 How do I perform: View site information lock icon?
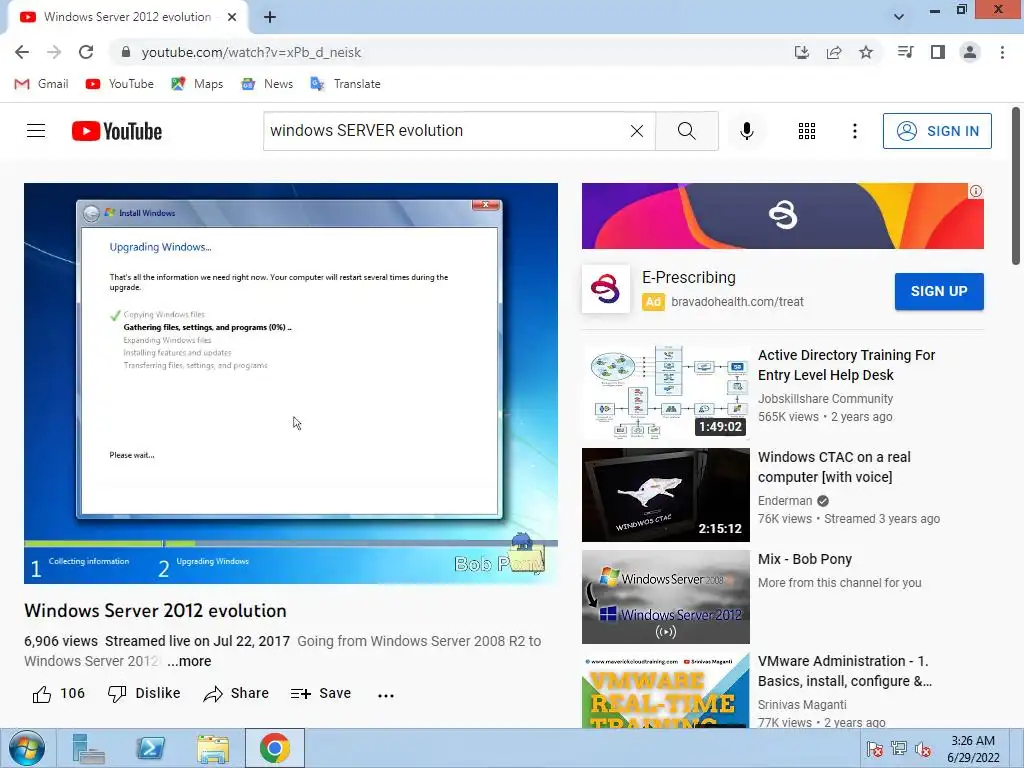click(x=126, y=52)
